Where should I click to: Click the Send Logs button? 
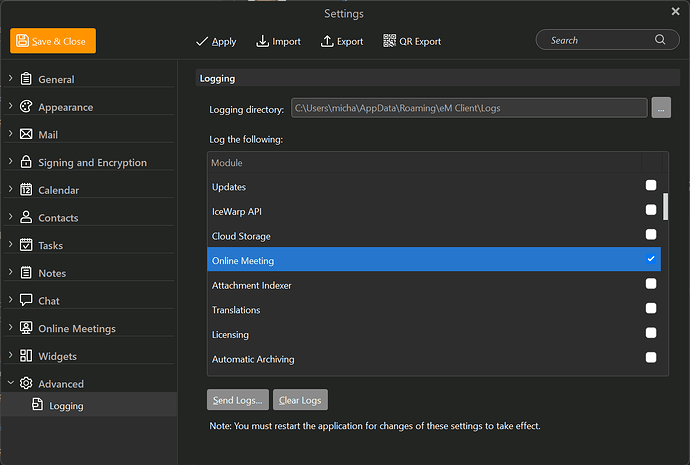pyautogui.click(x=238, y=399)
